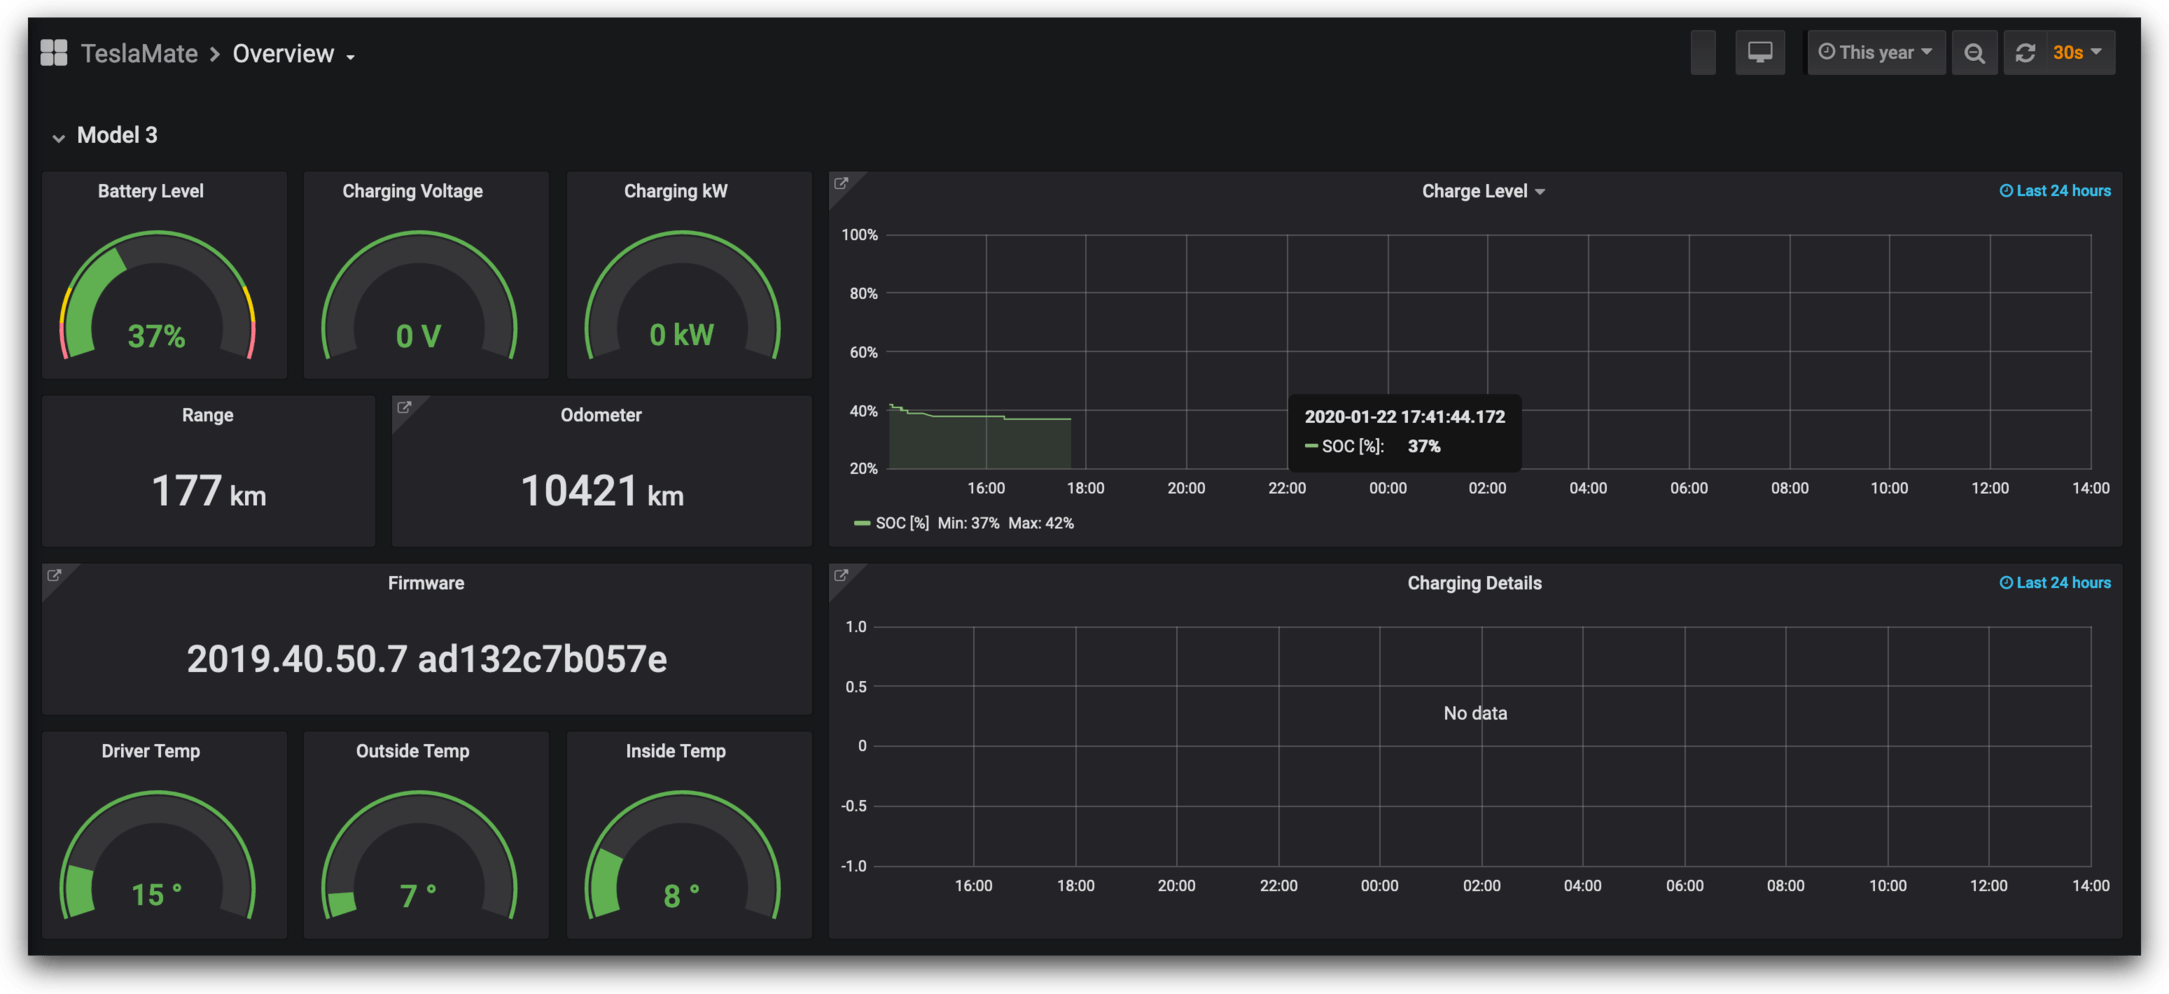This screenshot has width=2169, height=994.
Task: Click the refresh dashboard icon
Action: pos(2025,53)
